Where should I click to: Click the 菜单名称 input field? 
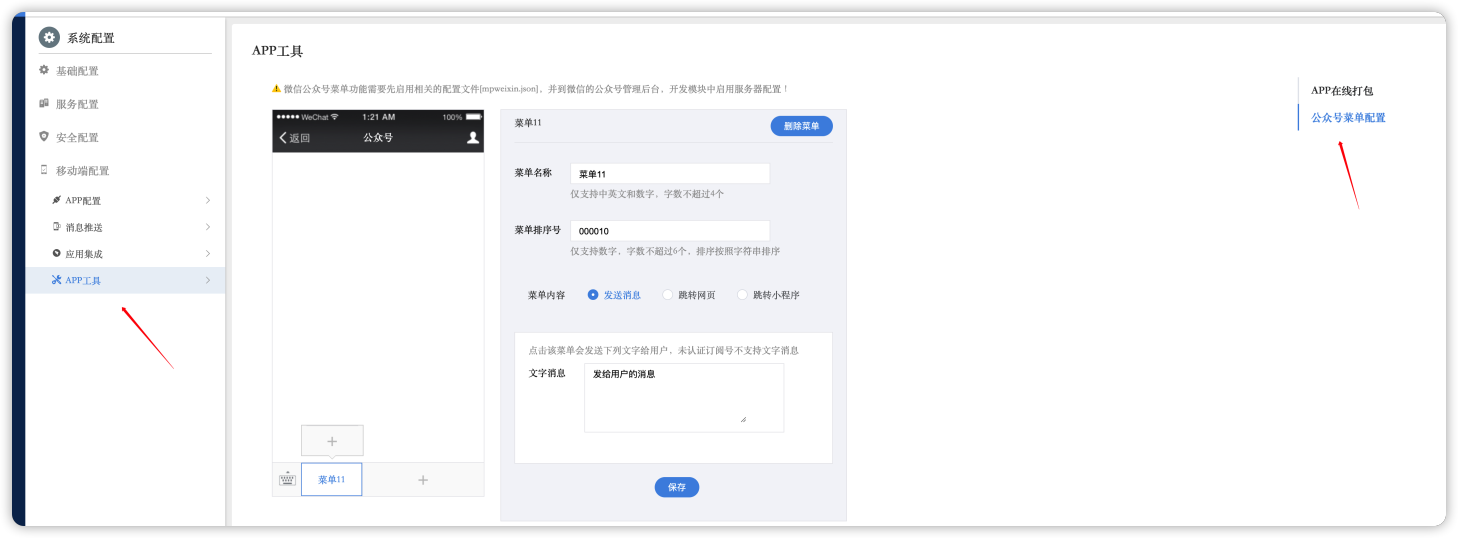670,174
